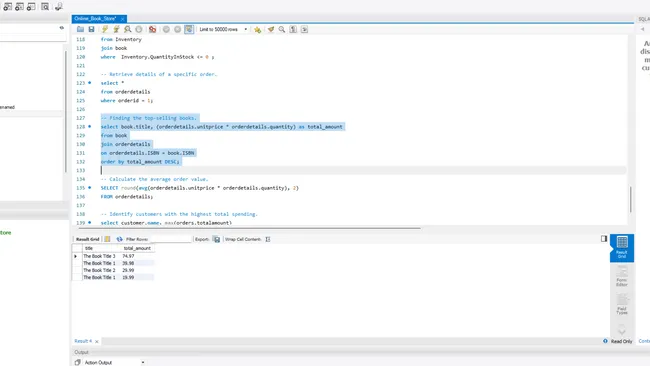Click the Explain query magnifier-lightning icon
The height and width of the screenshot is (366, 650).
tap(128, 29)
